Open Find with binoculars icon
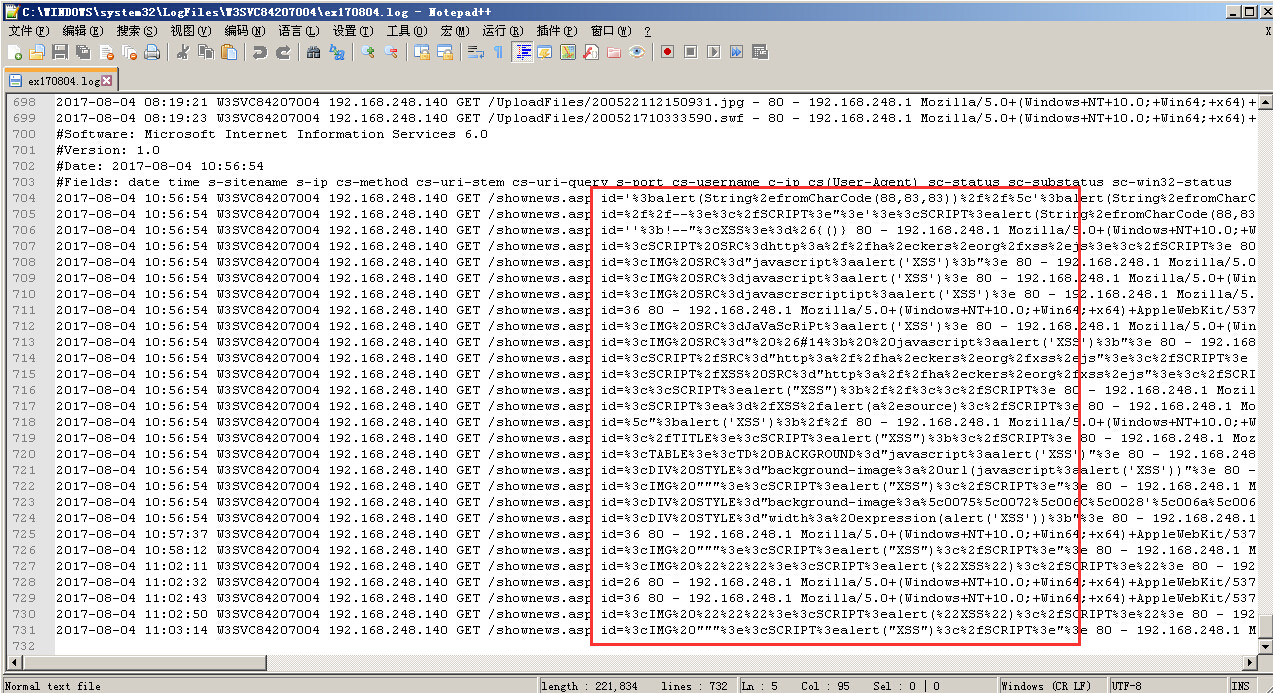Image resolution: width=1273 pixels, height=693 pixels. pos(314,52)
